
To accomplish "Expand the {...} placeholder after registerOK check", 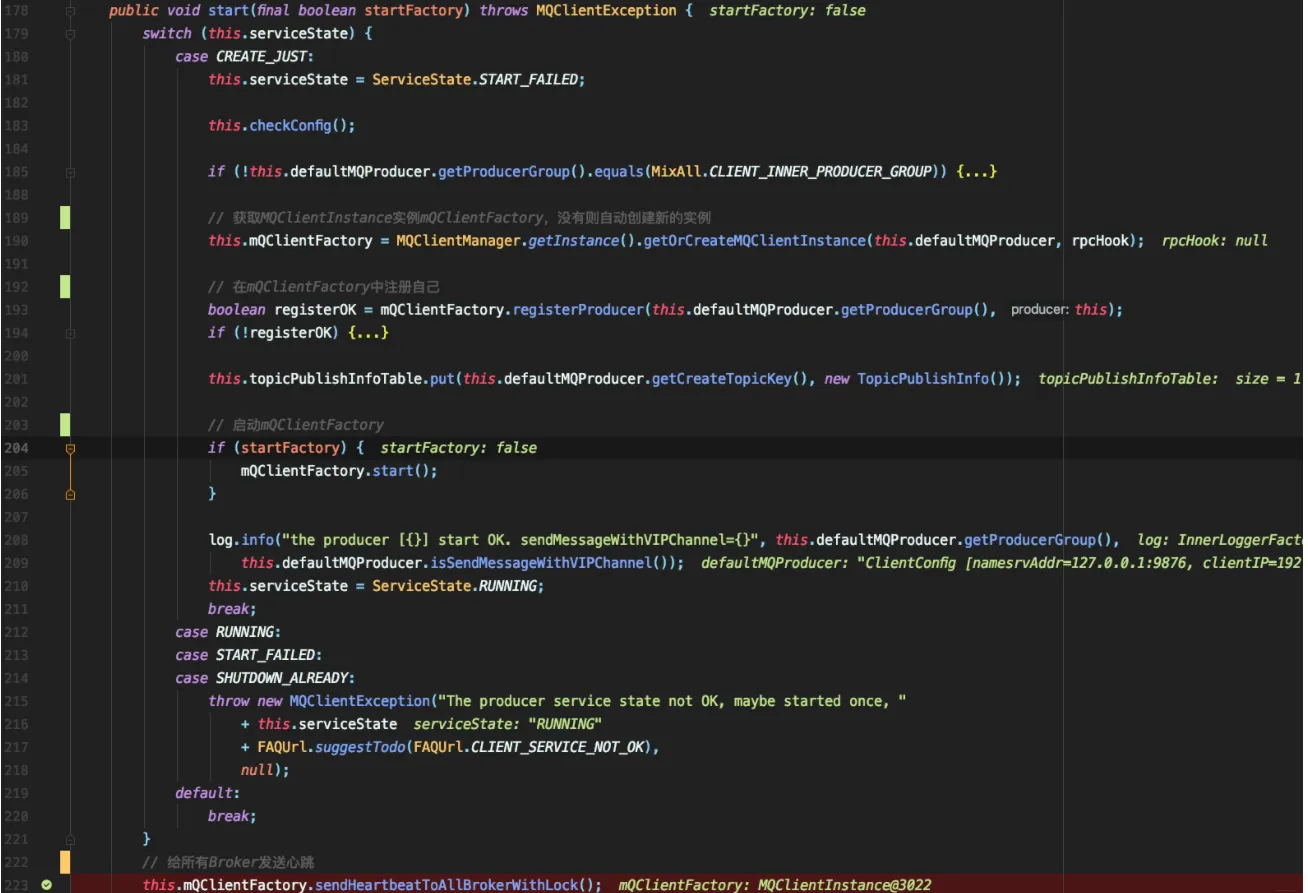I will pos(368,333).
